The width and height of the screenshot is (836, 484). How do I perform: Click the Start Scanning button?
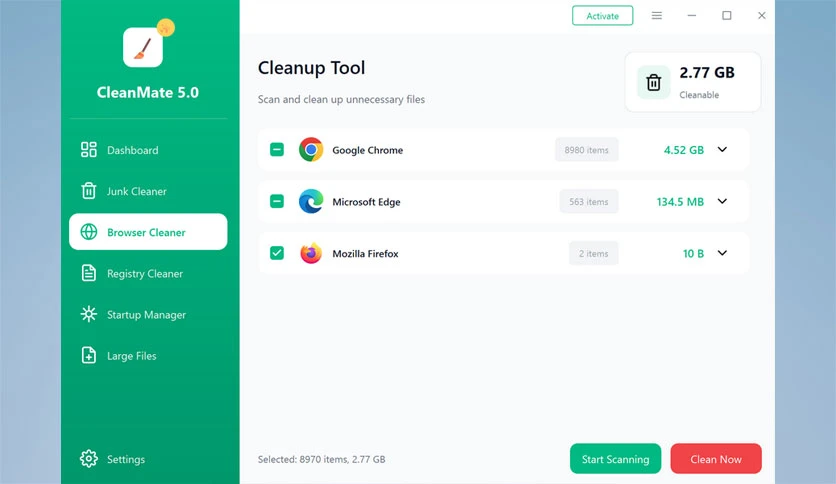[x=615, y=459]
